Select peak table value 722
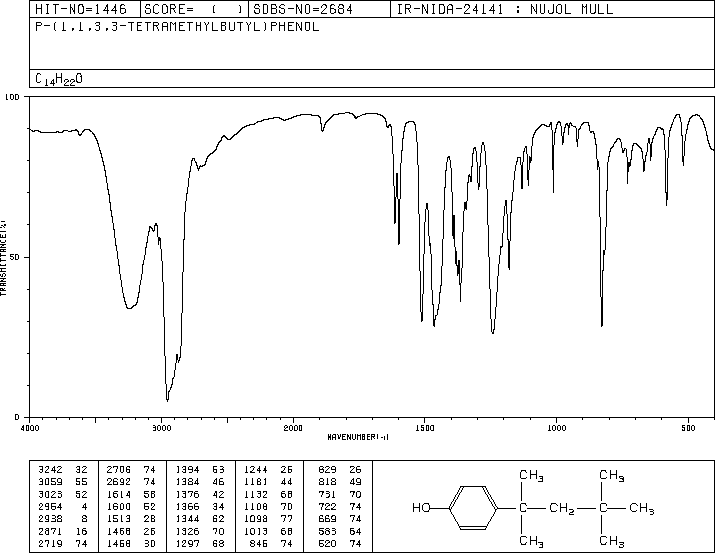Screen dimensions: 715x553 (327, 507)
